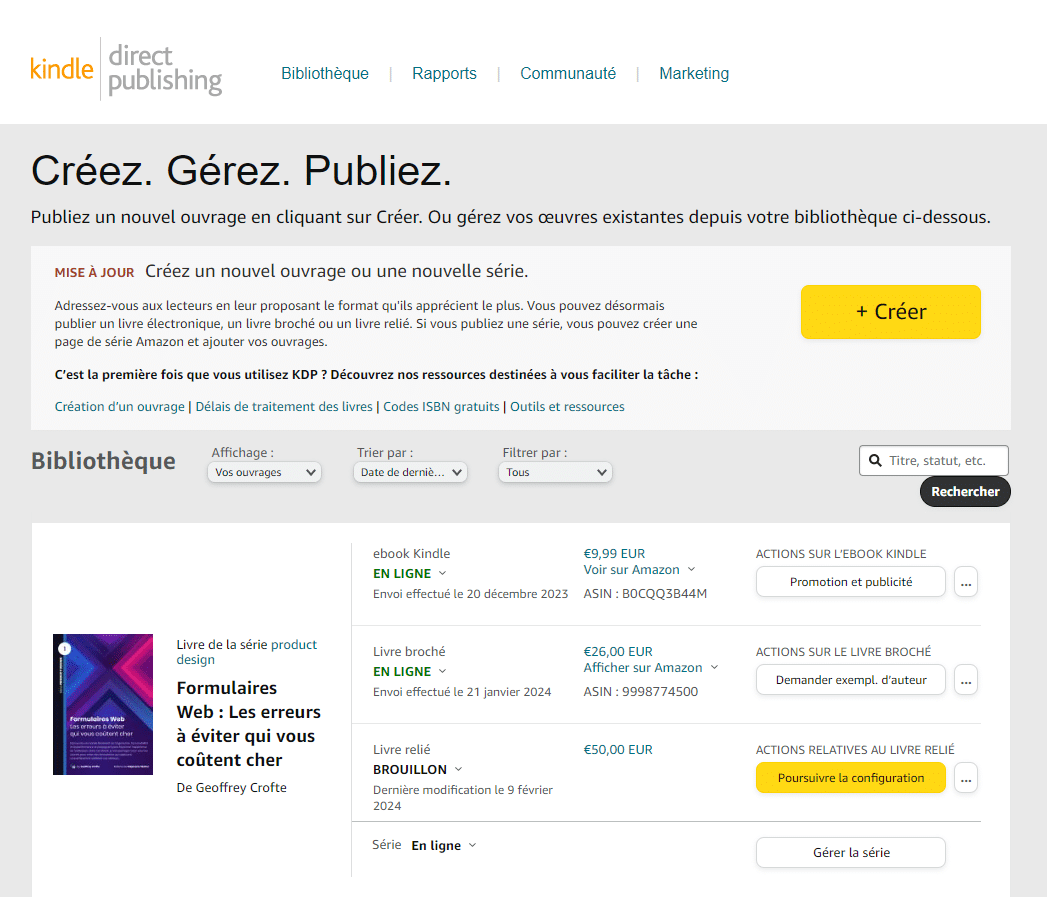Expand the ebook EN LIGNE status chevron
1047x897 pixels.
(442, 573)
